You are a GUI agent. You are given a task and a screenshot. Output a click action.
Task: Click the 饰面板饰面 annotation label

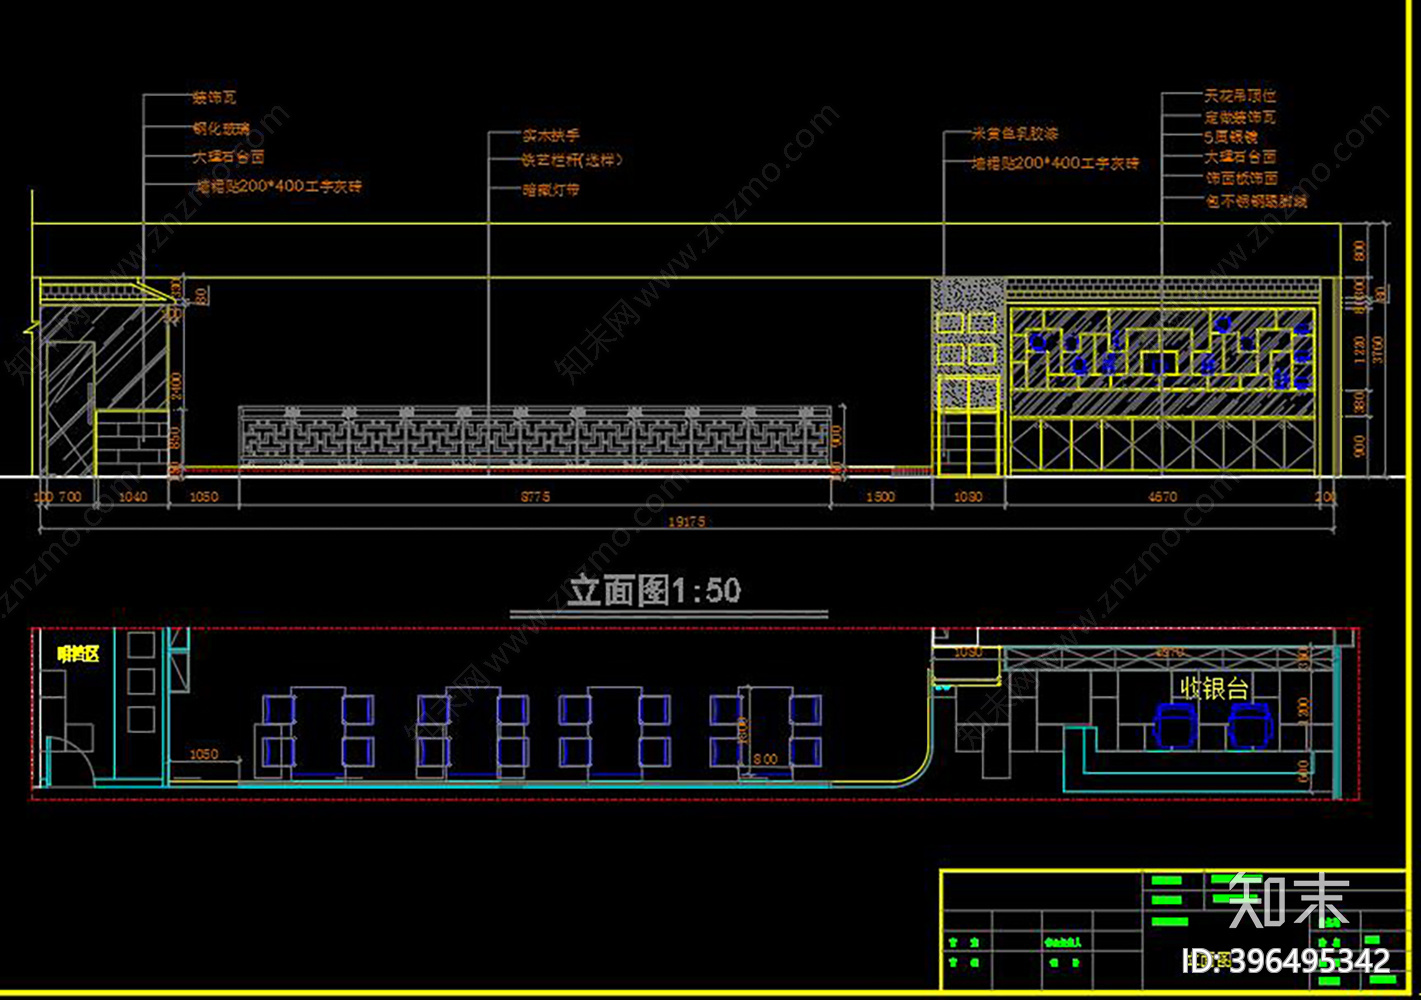(x=1241, y=178)
